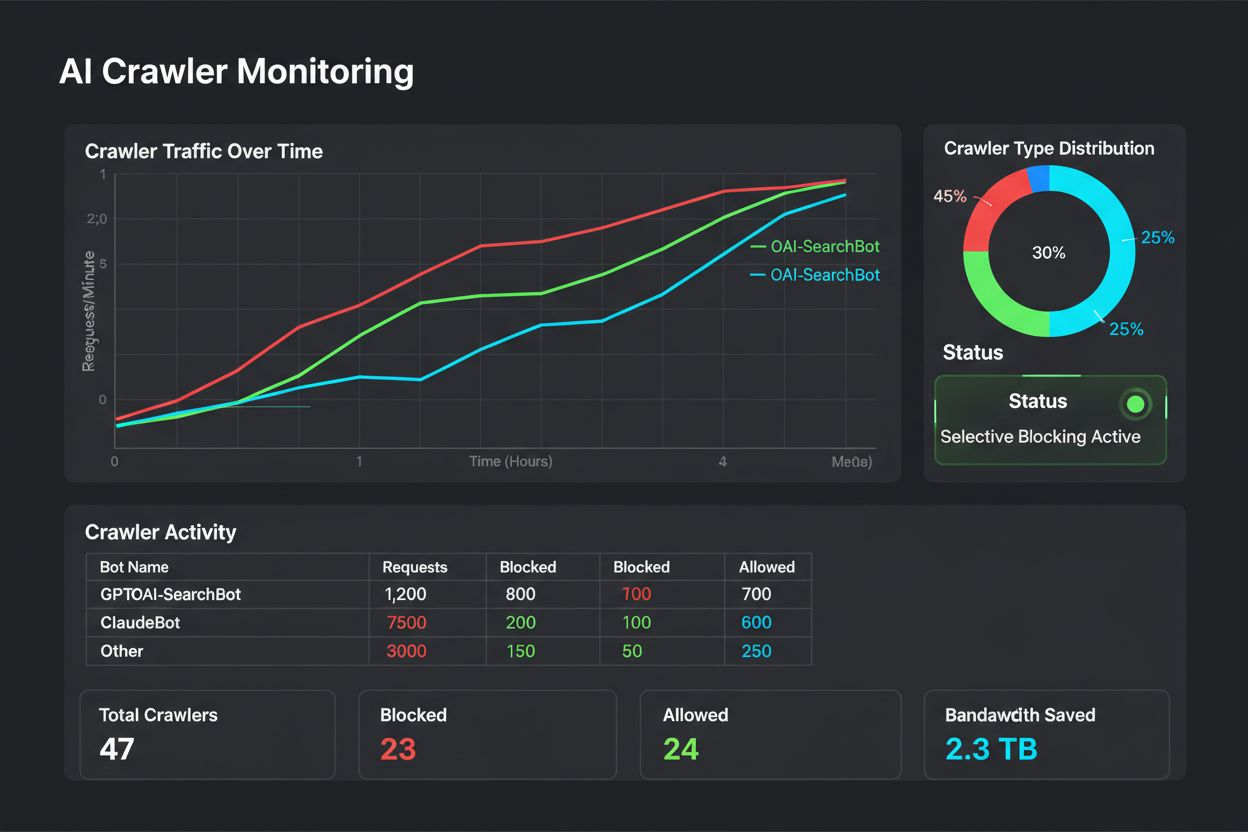Click the green Selective Blocking status indicator

[1134, 404]
